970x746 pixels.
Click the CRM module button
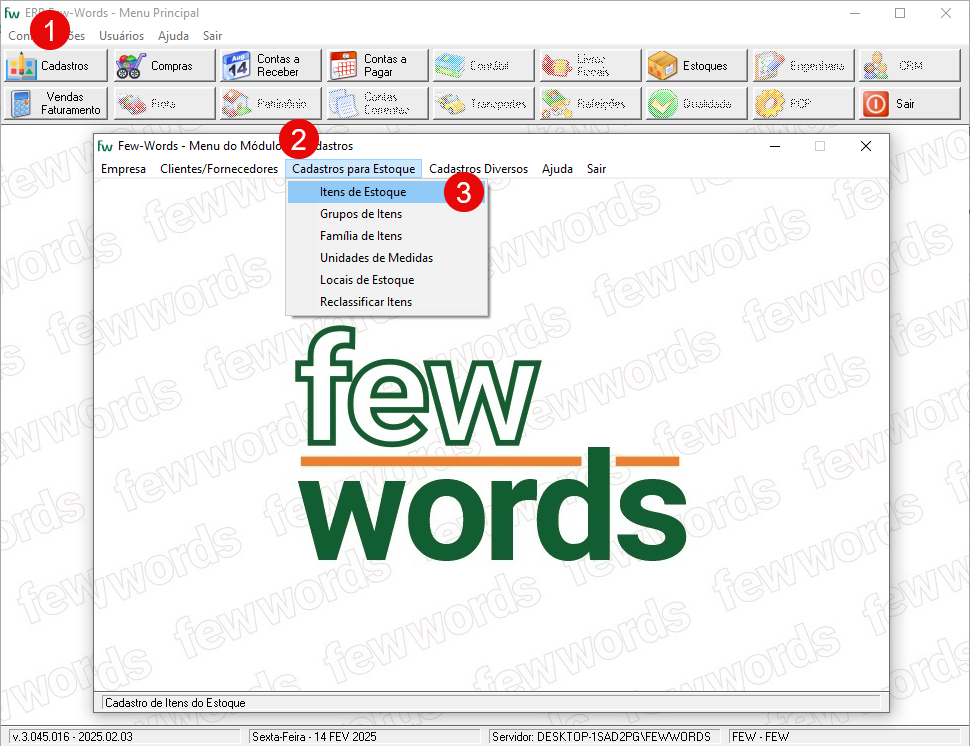[x=910, y=66]
